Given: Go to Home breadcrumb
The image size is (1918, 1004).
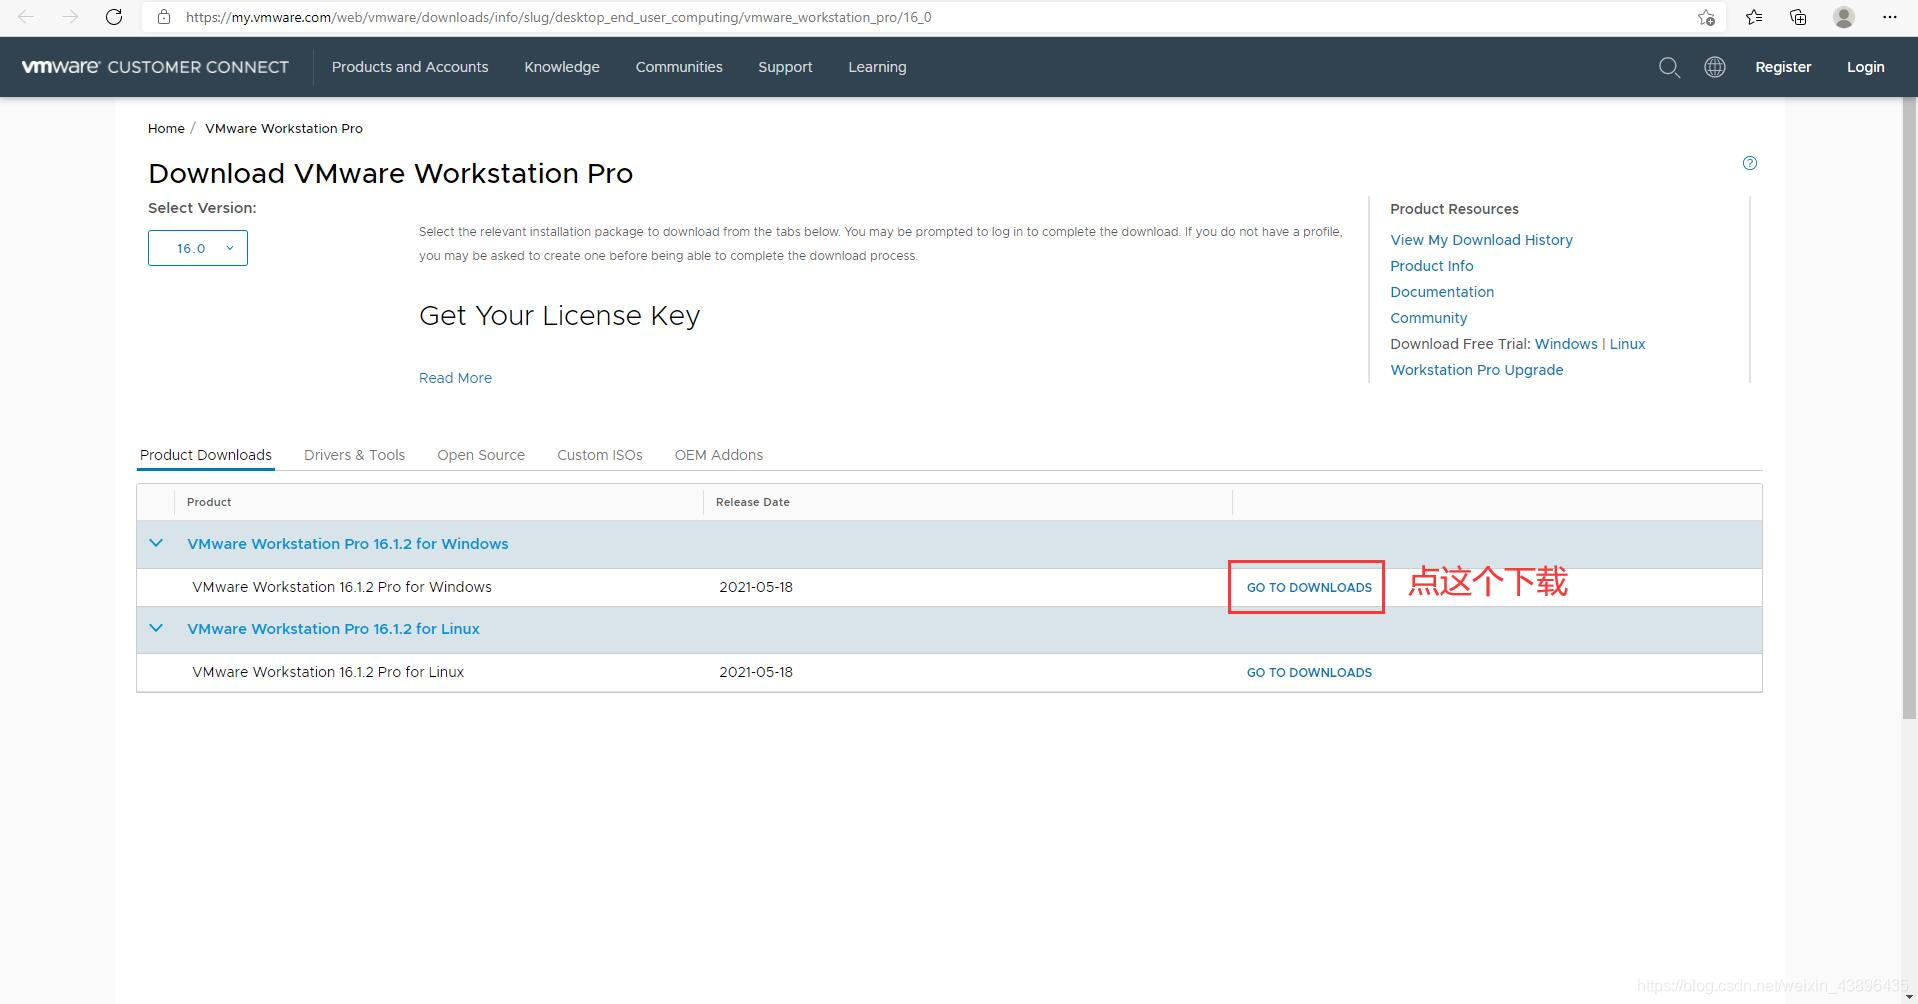Looking at the screenshot, I should 166,128.
